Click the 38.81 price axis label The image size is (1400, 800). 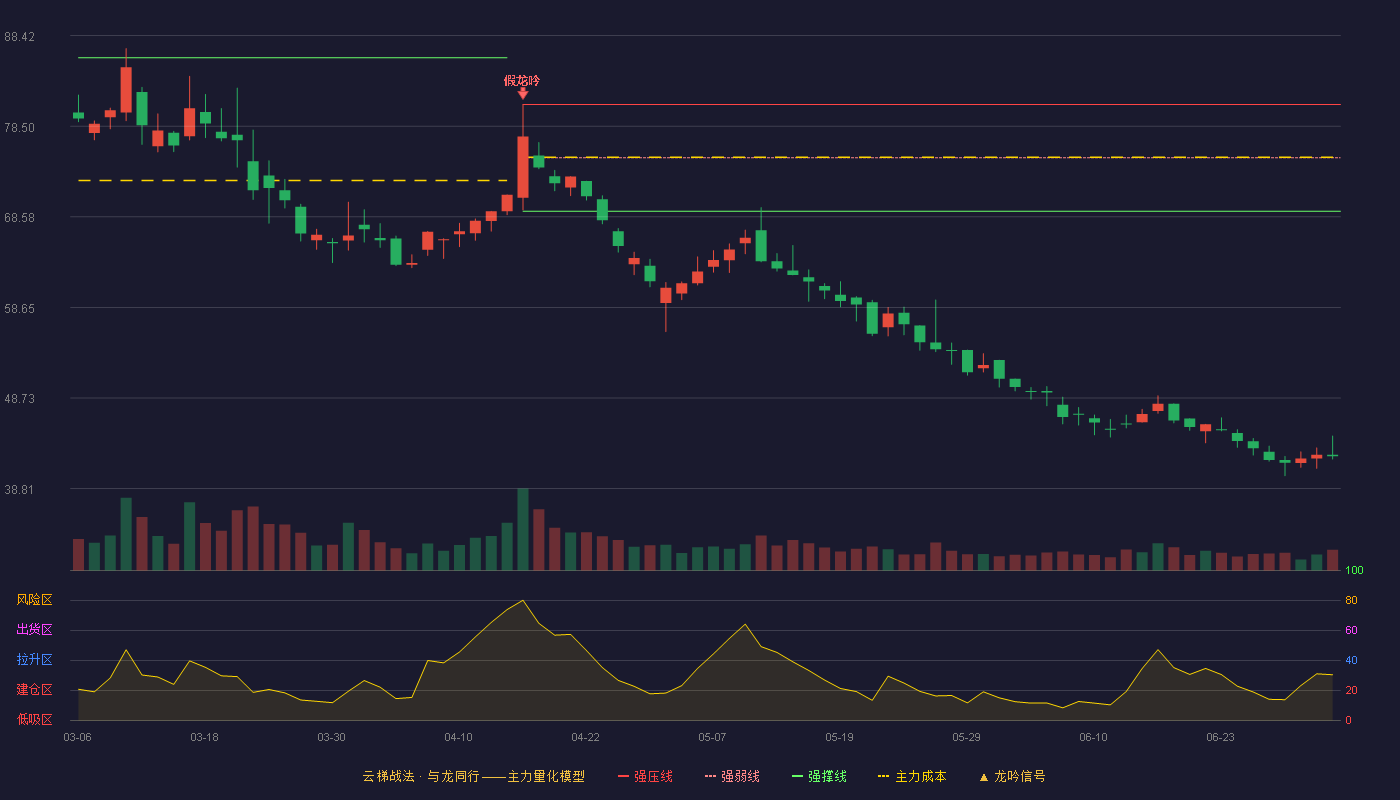20,490
